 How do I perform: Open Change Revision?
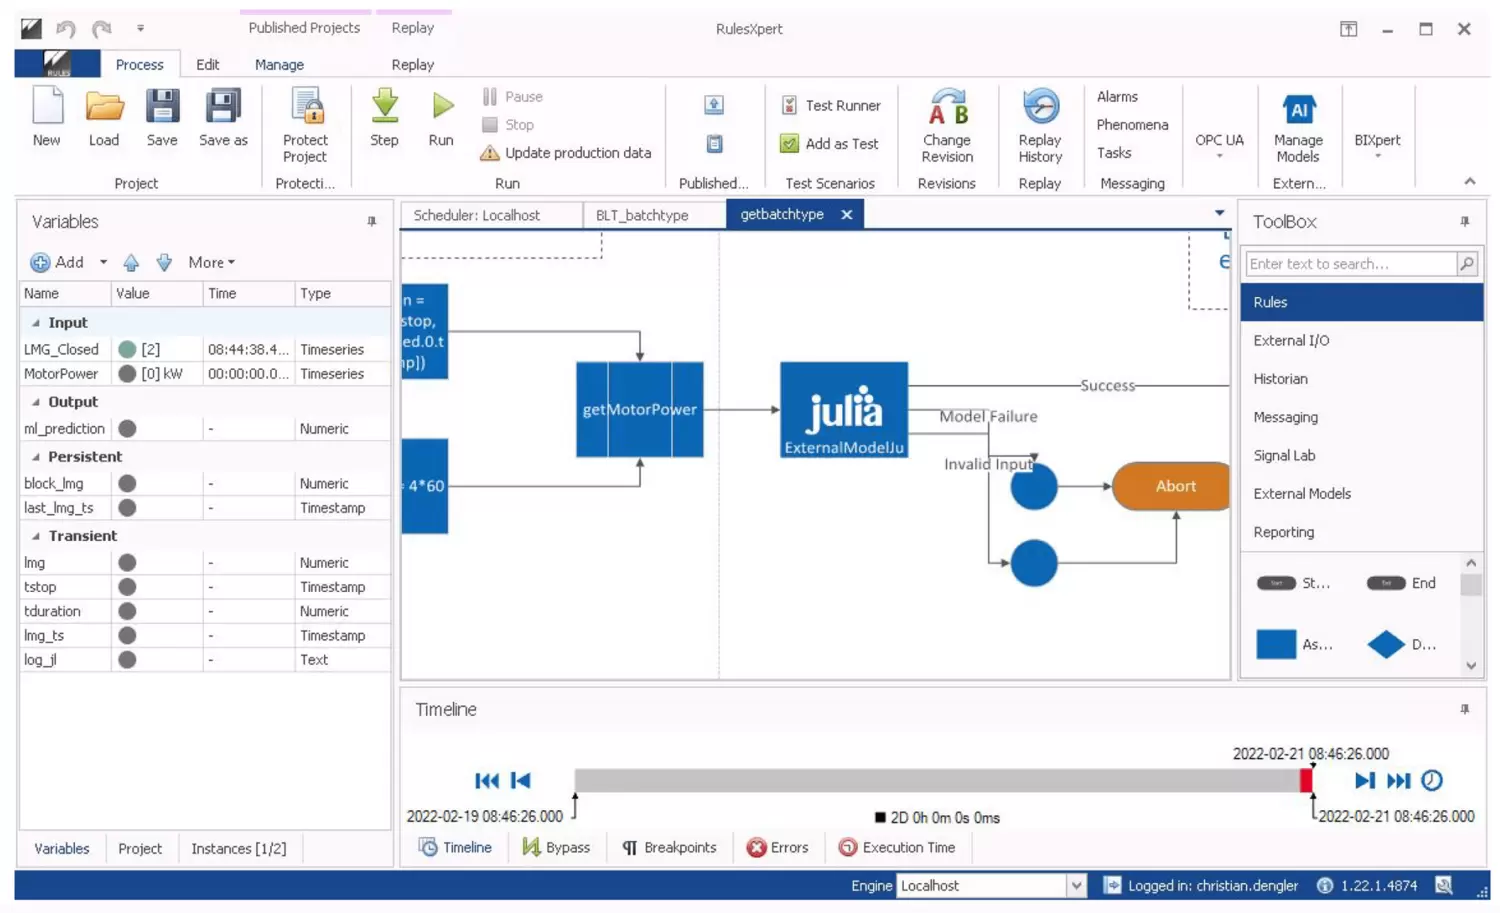(947, 126)
